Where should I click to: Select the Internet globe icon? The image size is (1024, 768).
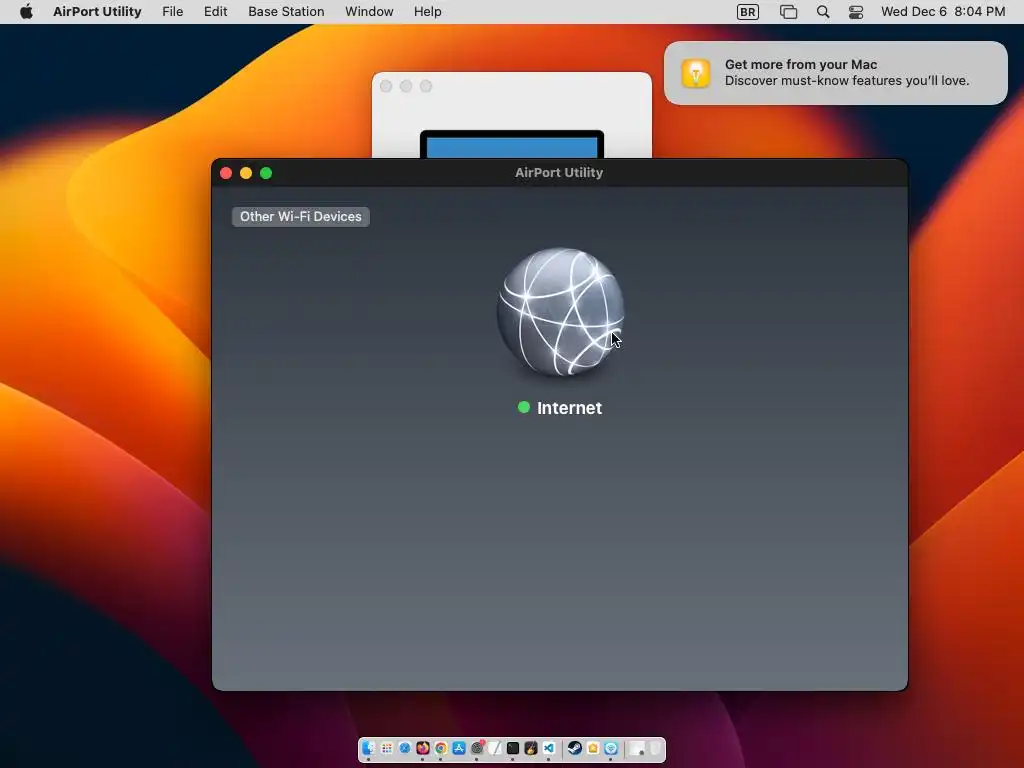click(560, 312)
